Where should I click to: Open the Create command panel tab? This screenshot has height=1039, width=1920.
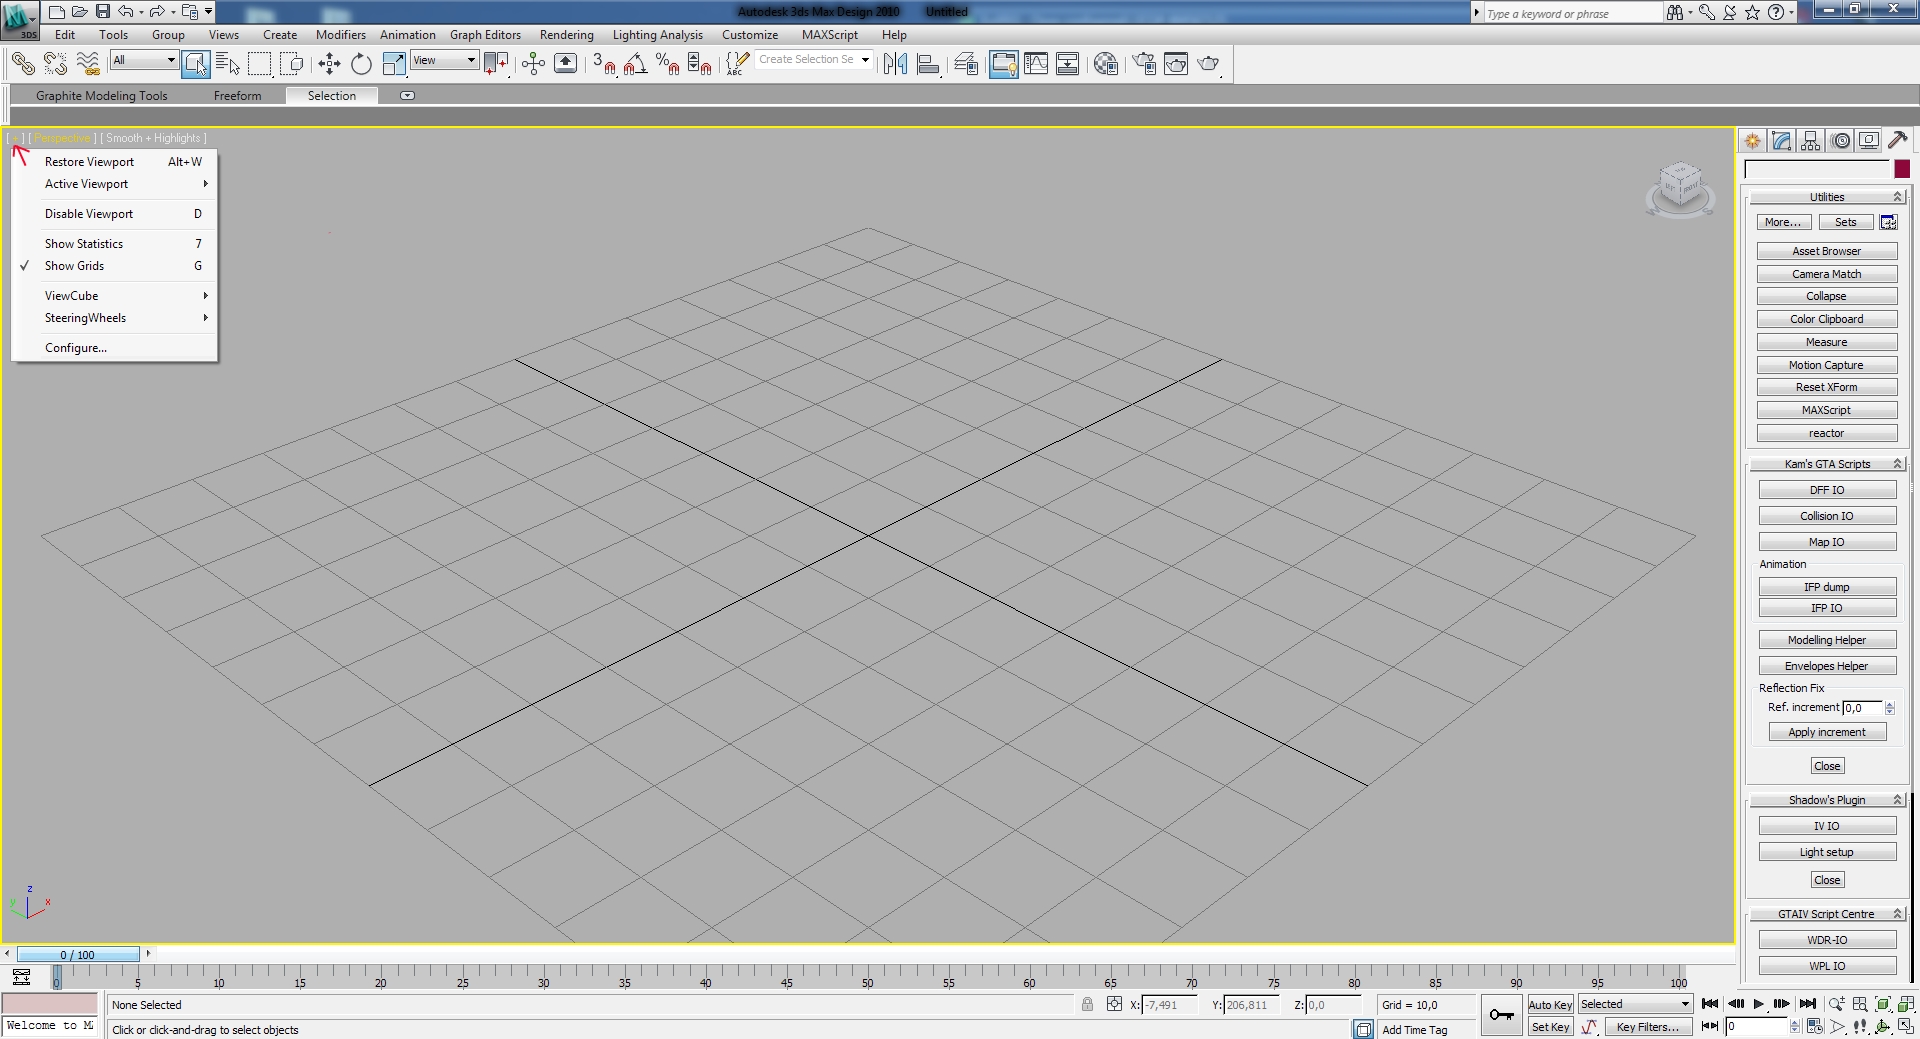coord(1752,141)
